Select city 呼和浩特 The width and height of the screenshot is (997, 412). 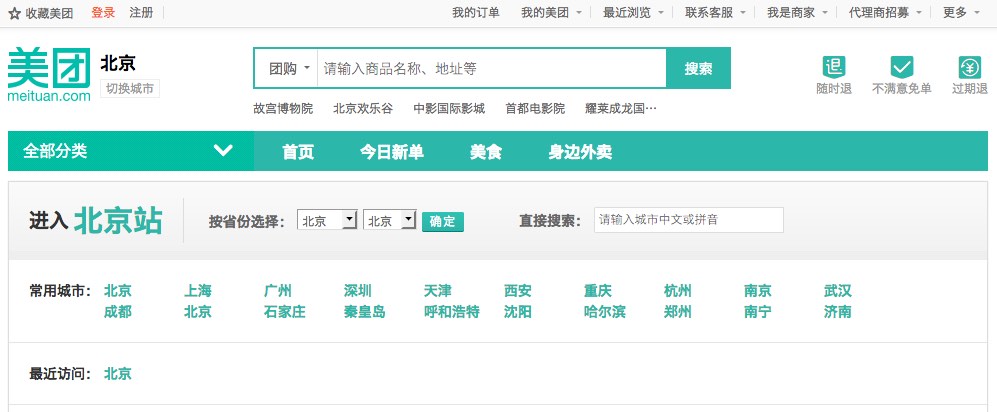tap(451, 312)
